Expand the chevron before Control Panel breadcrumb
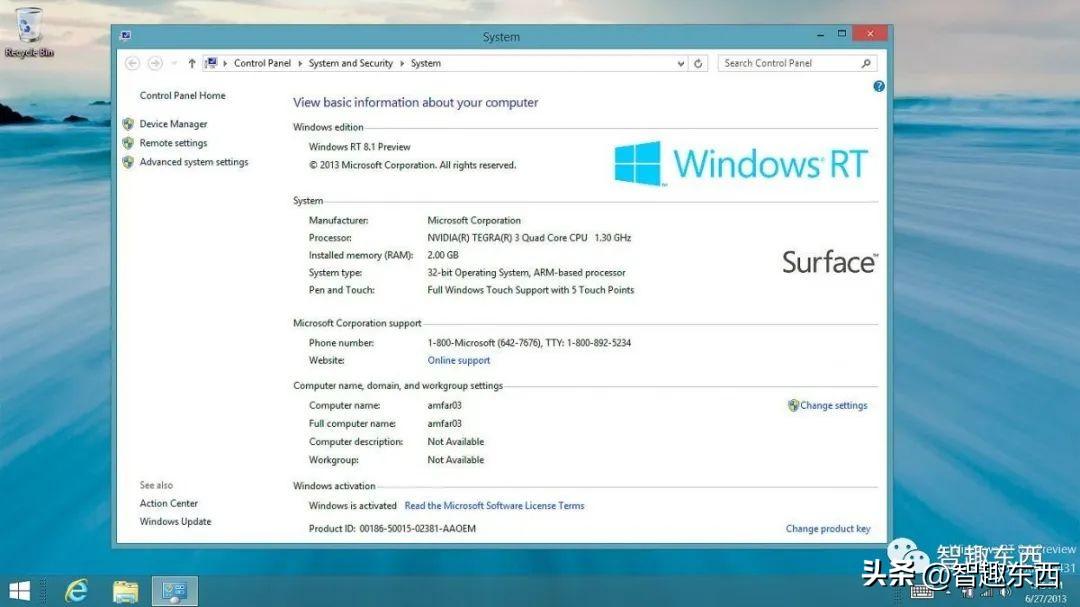The image size is (1080, 607). 225,63
